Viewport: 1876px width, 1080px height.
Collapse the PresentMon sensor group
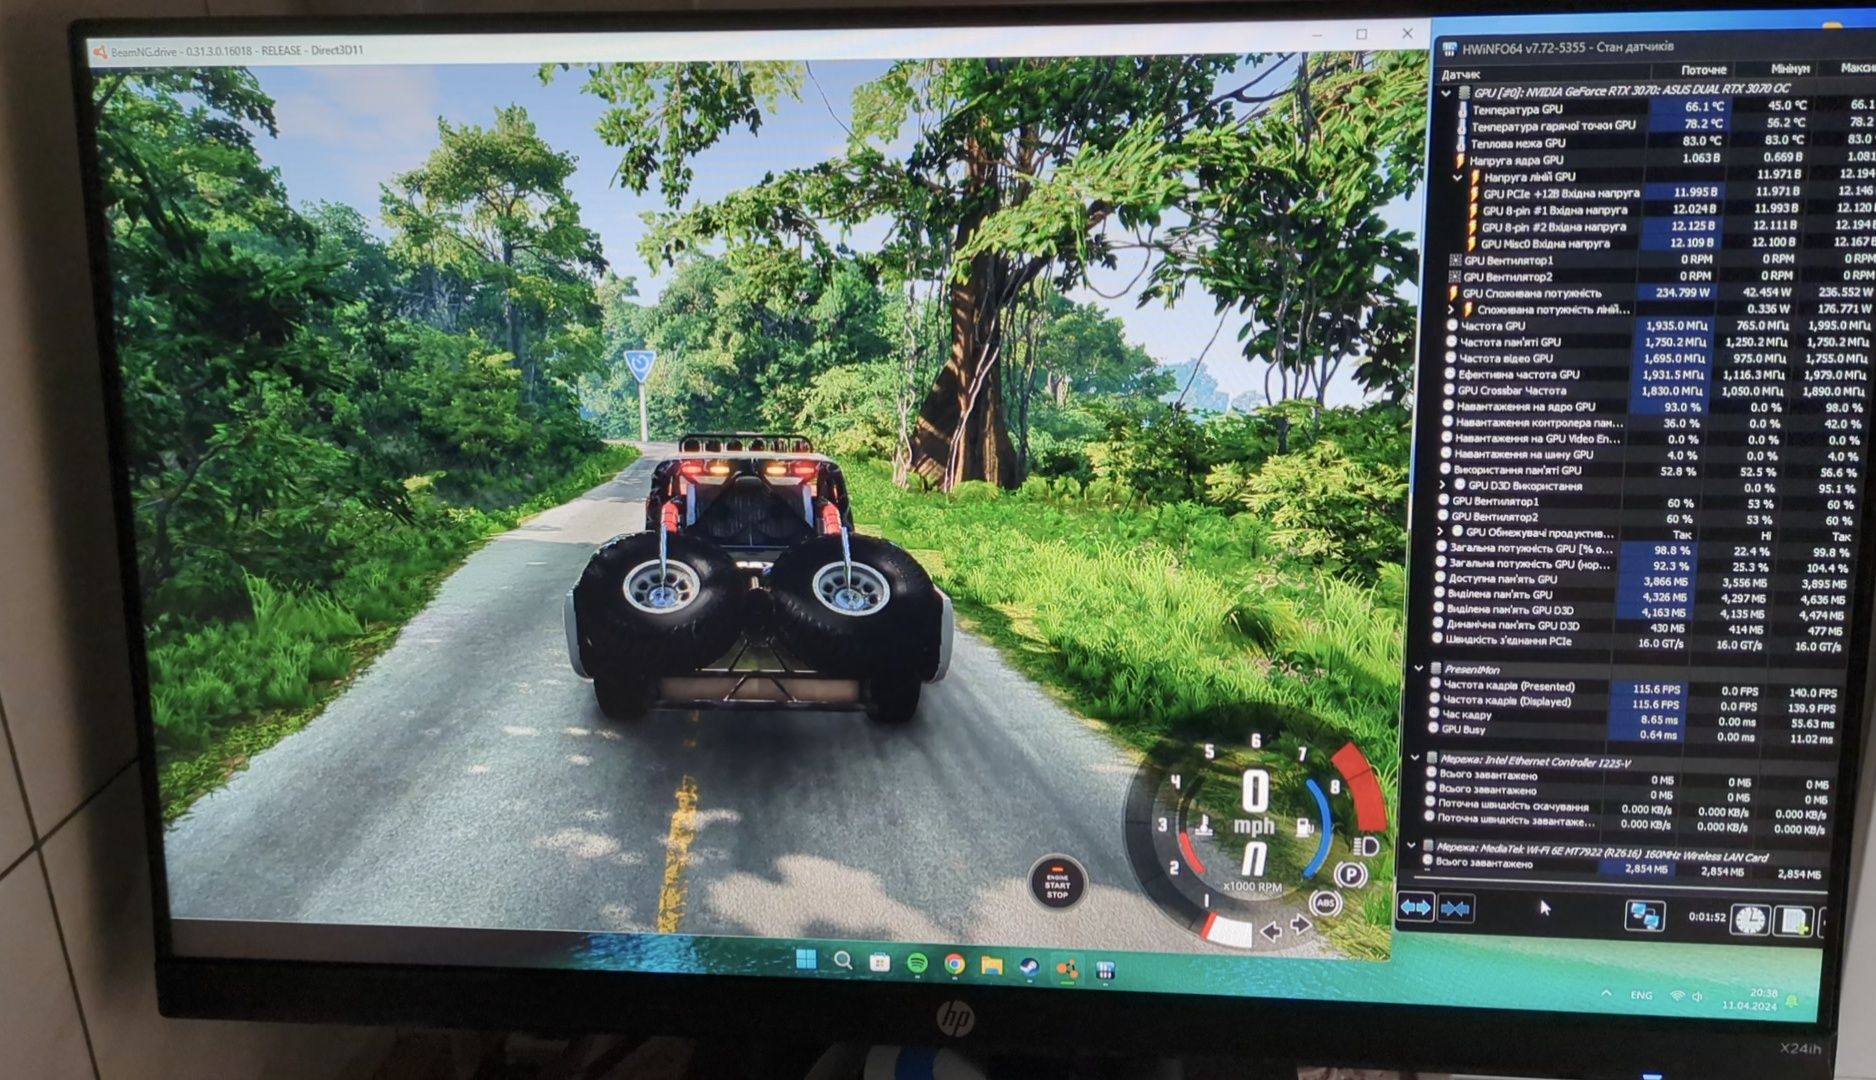tap(1419, 668)
